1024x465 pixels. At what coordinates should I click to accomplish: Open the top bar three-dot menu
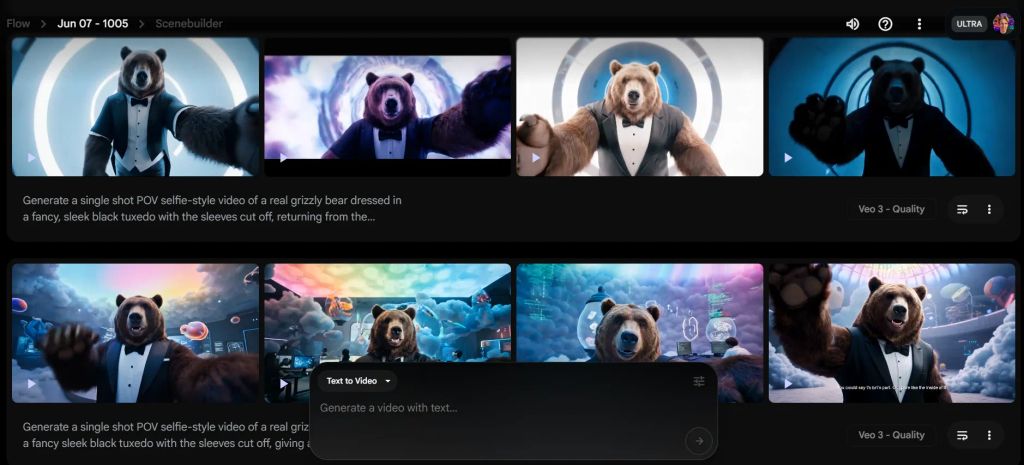pos(919,24)
